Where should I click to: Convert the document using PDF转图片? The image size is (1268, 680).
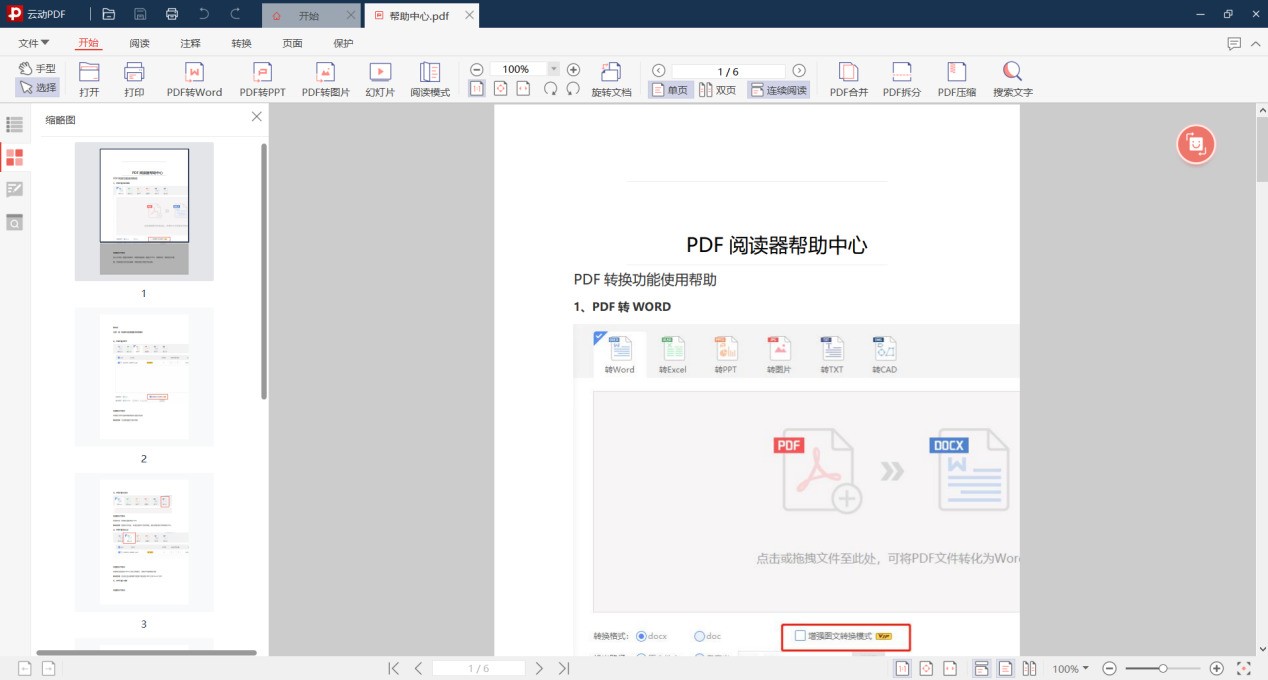pyautogui.click(x=326, y=79)
